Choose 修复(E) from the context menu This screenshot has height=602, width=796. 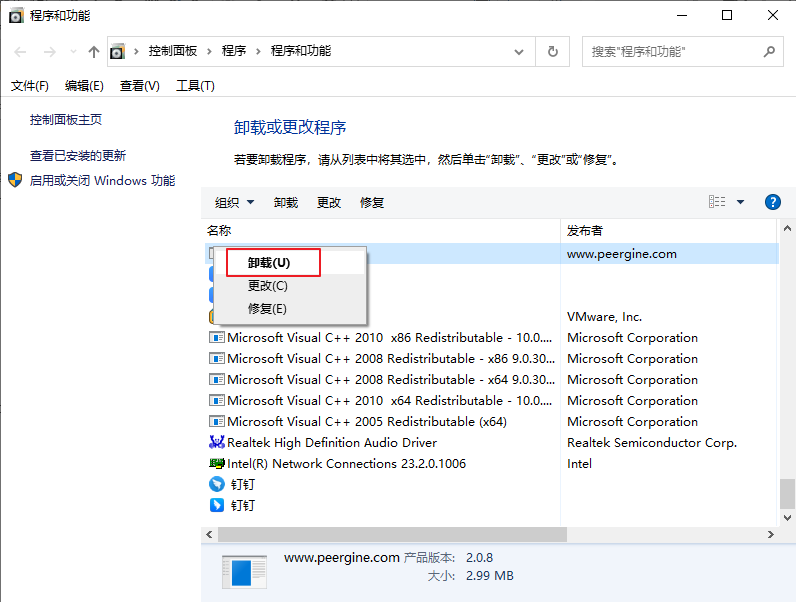290,309
